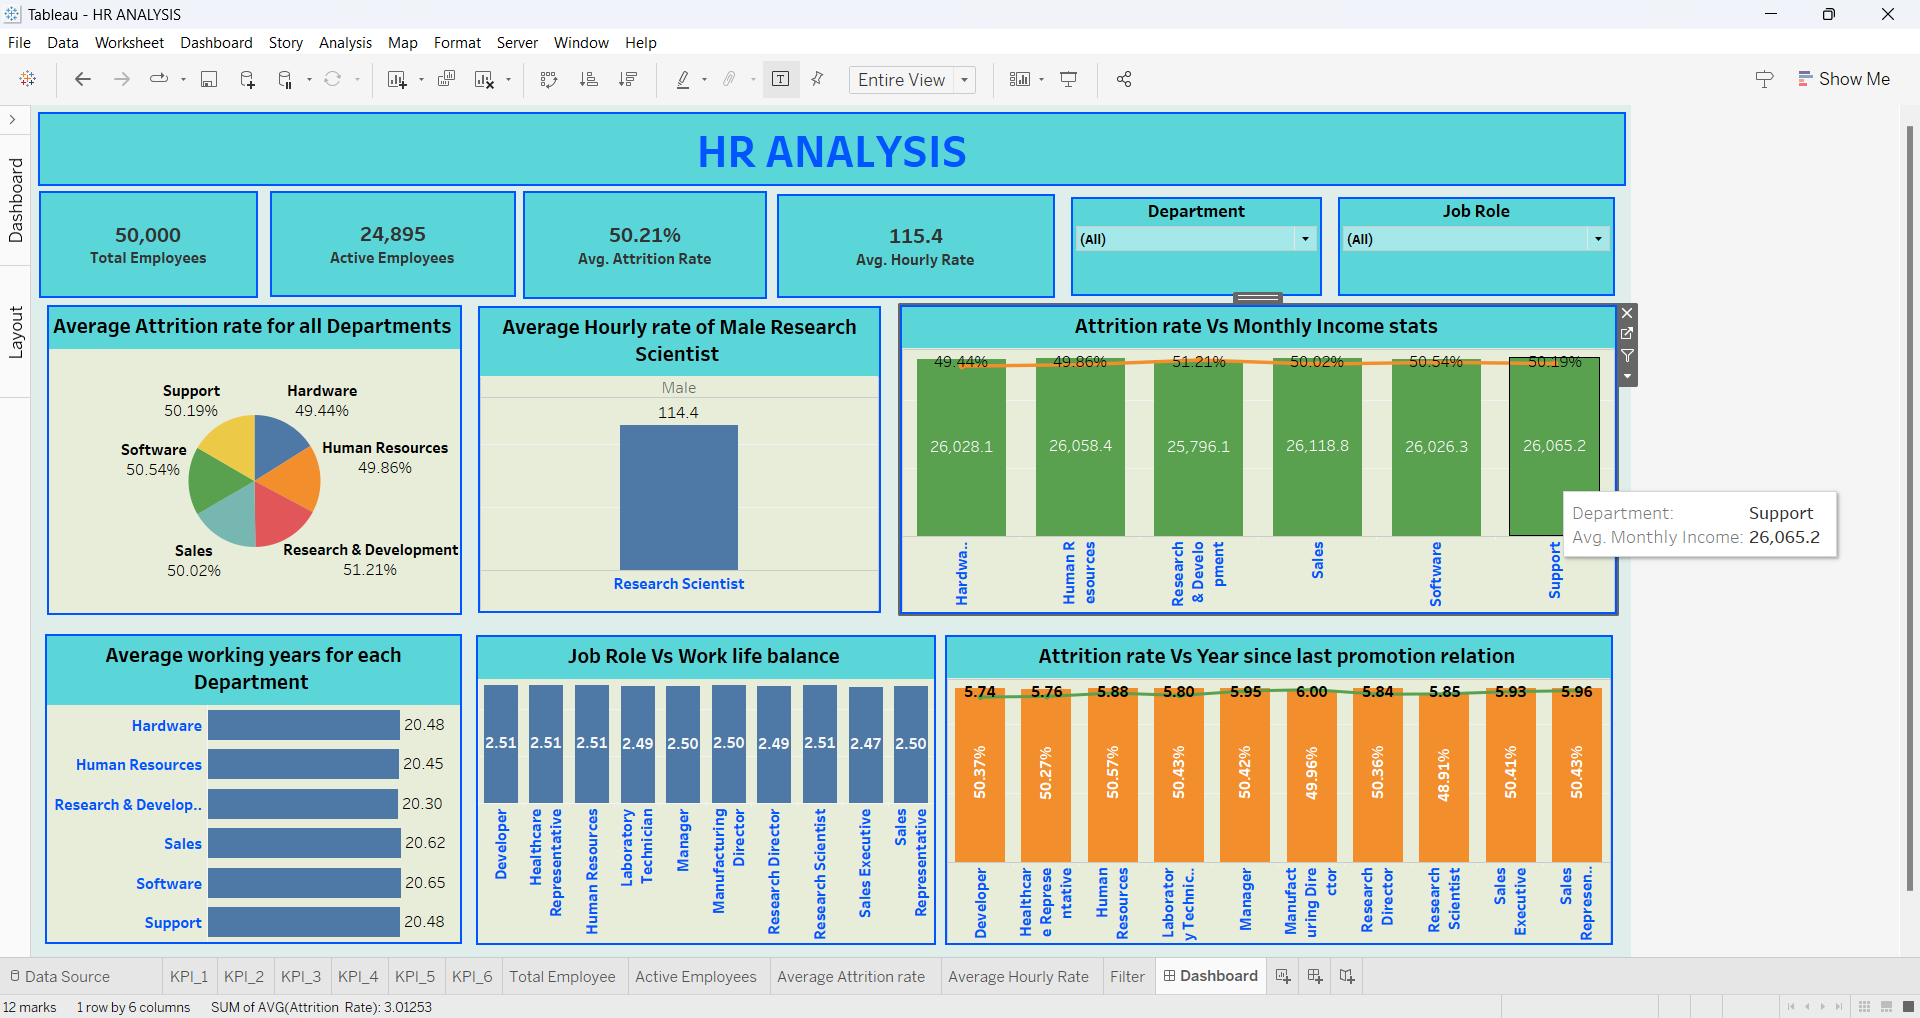Click the Go to Sheet icon

(x=1627, y=334)
